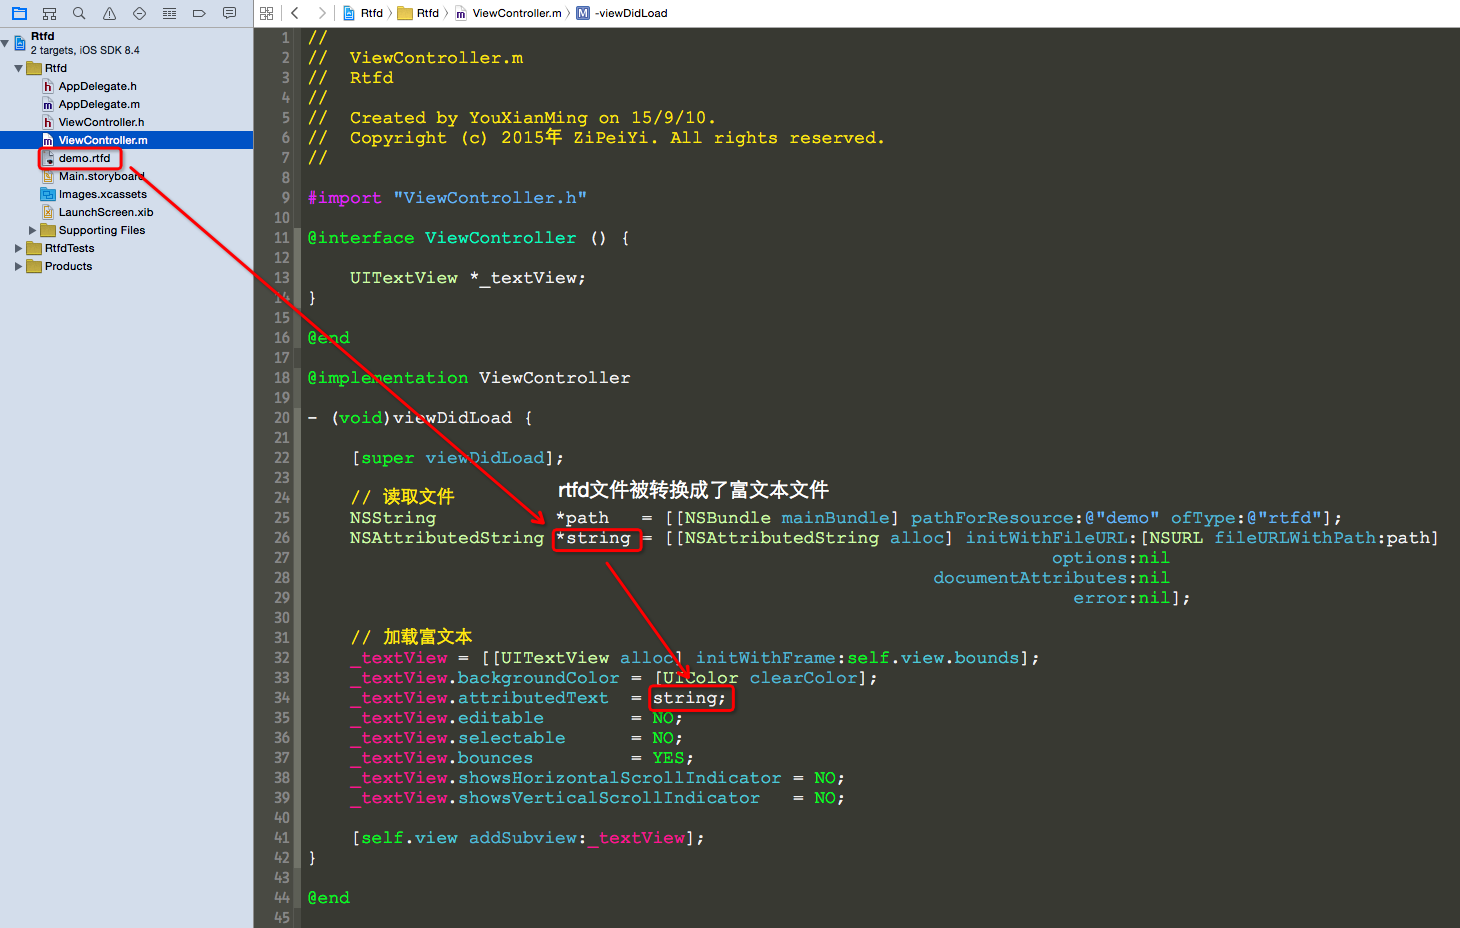Click line number 34 in the gutter
This screenshot has width=1460, height=928.
(282, 698)
